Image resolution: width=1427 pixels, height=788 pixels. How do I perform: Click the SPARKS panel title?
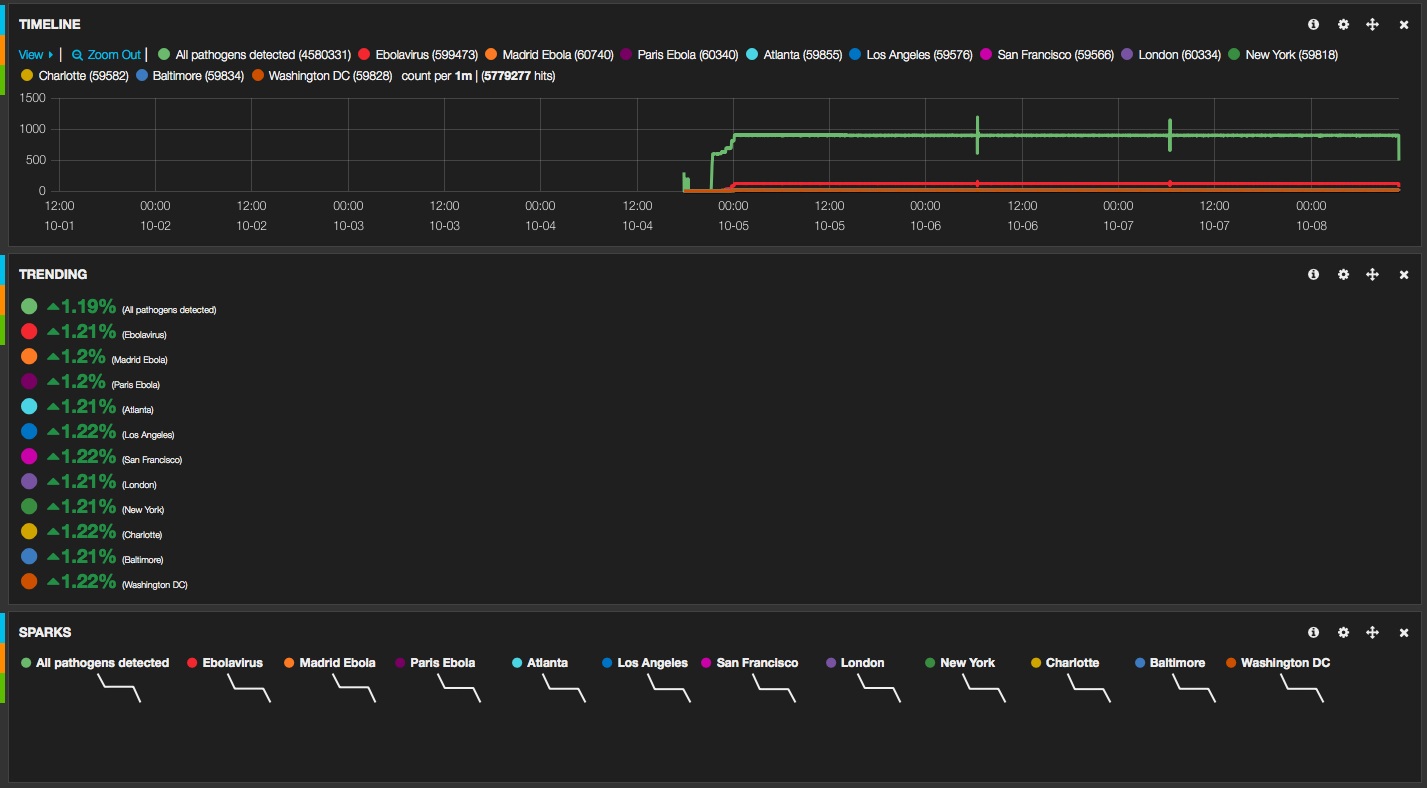45,632
